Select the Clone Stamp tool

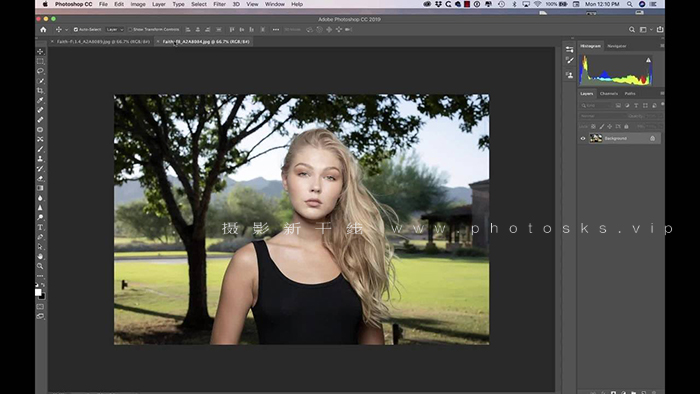pos(40,159)
